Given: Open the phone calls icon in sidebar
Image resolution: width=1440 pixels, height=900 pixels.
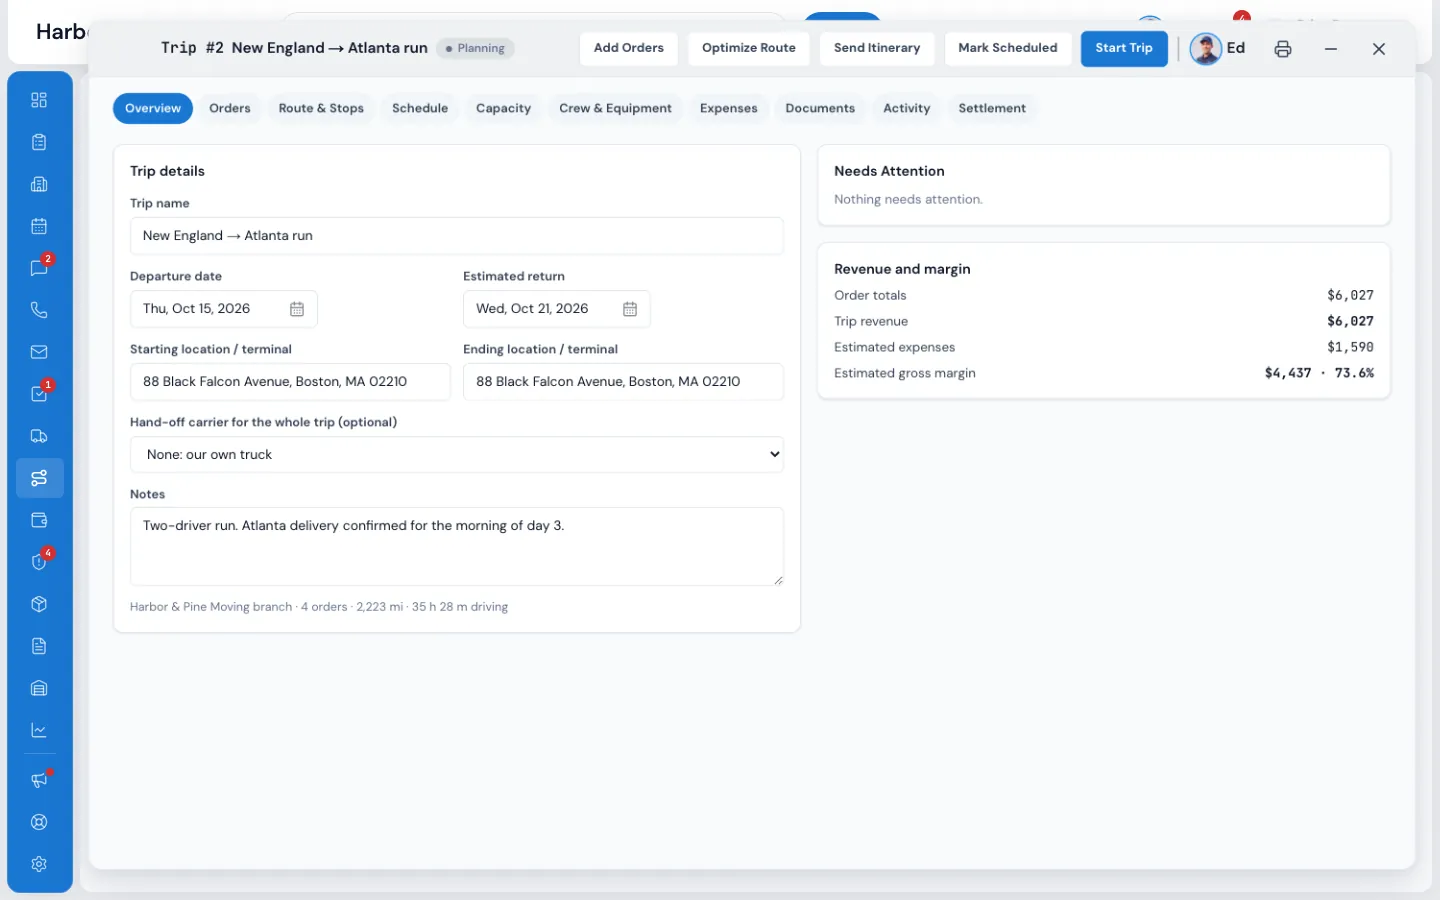Looking at the screenshot, I should tap(39, 310).
